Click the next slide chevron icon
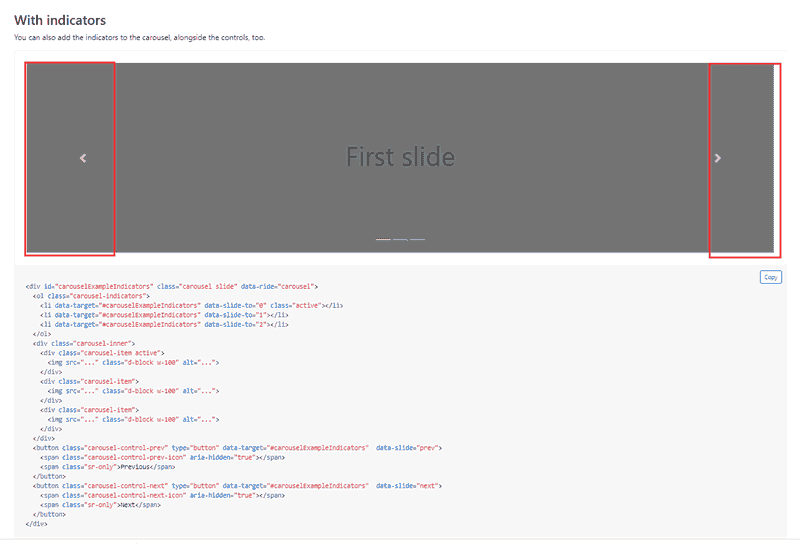 click(718, 158)
